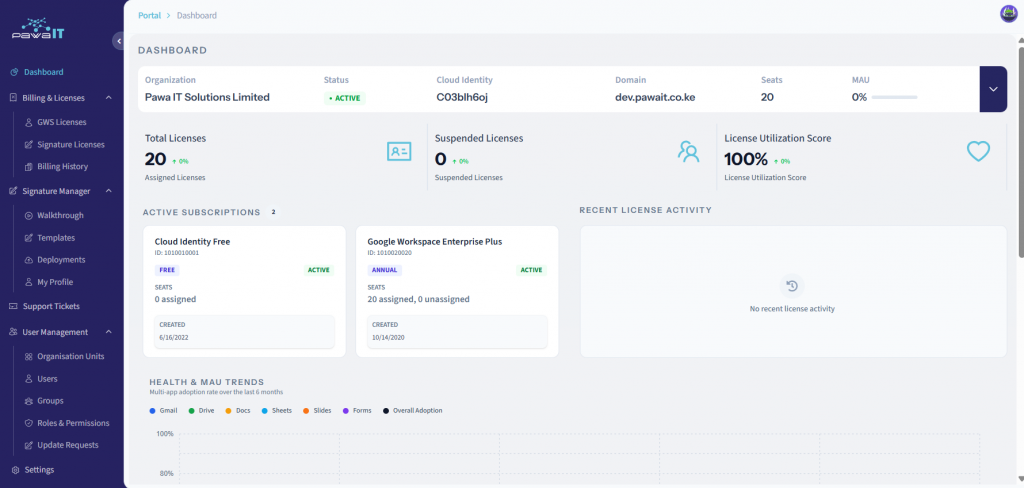Image resolution: width=1024 pixels, height=488 pixels.
Task: Click the License Utilization heart icon
Action: pos(978,152)
